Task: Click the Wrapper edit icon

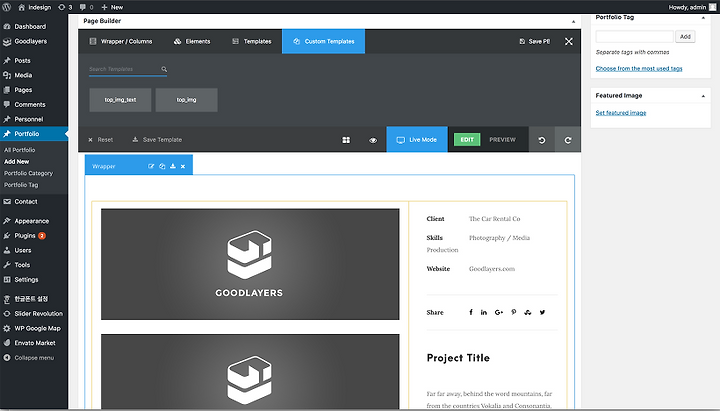Action: (x=151, y=166)
